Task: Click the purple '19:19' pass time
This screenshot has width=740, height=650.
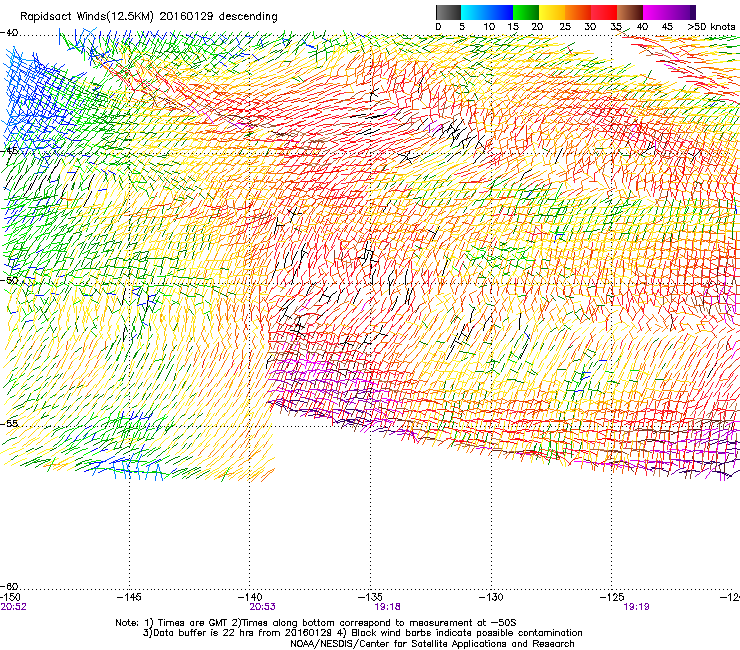Action: 637,607
